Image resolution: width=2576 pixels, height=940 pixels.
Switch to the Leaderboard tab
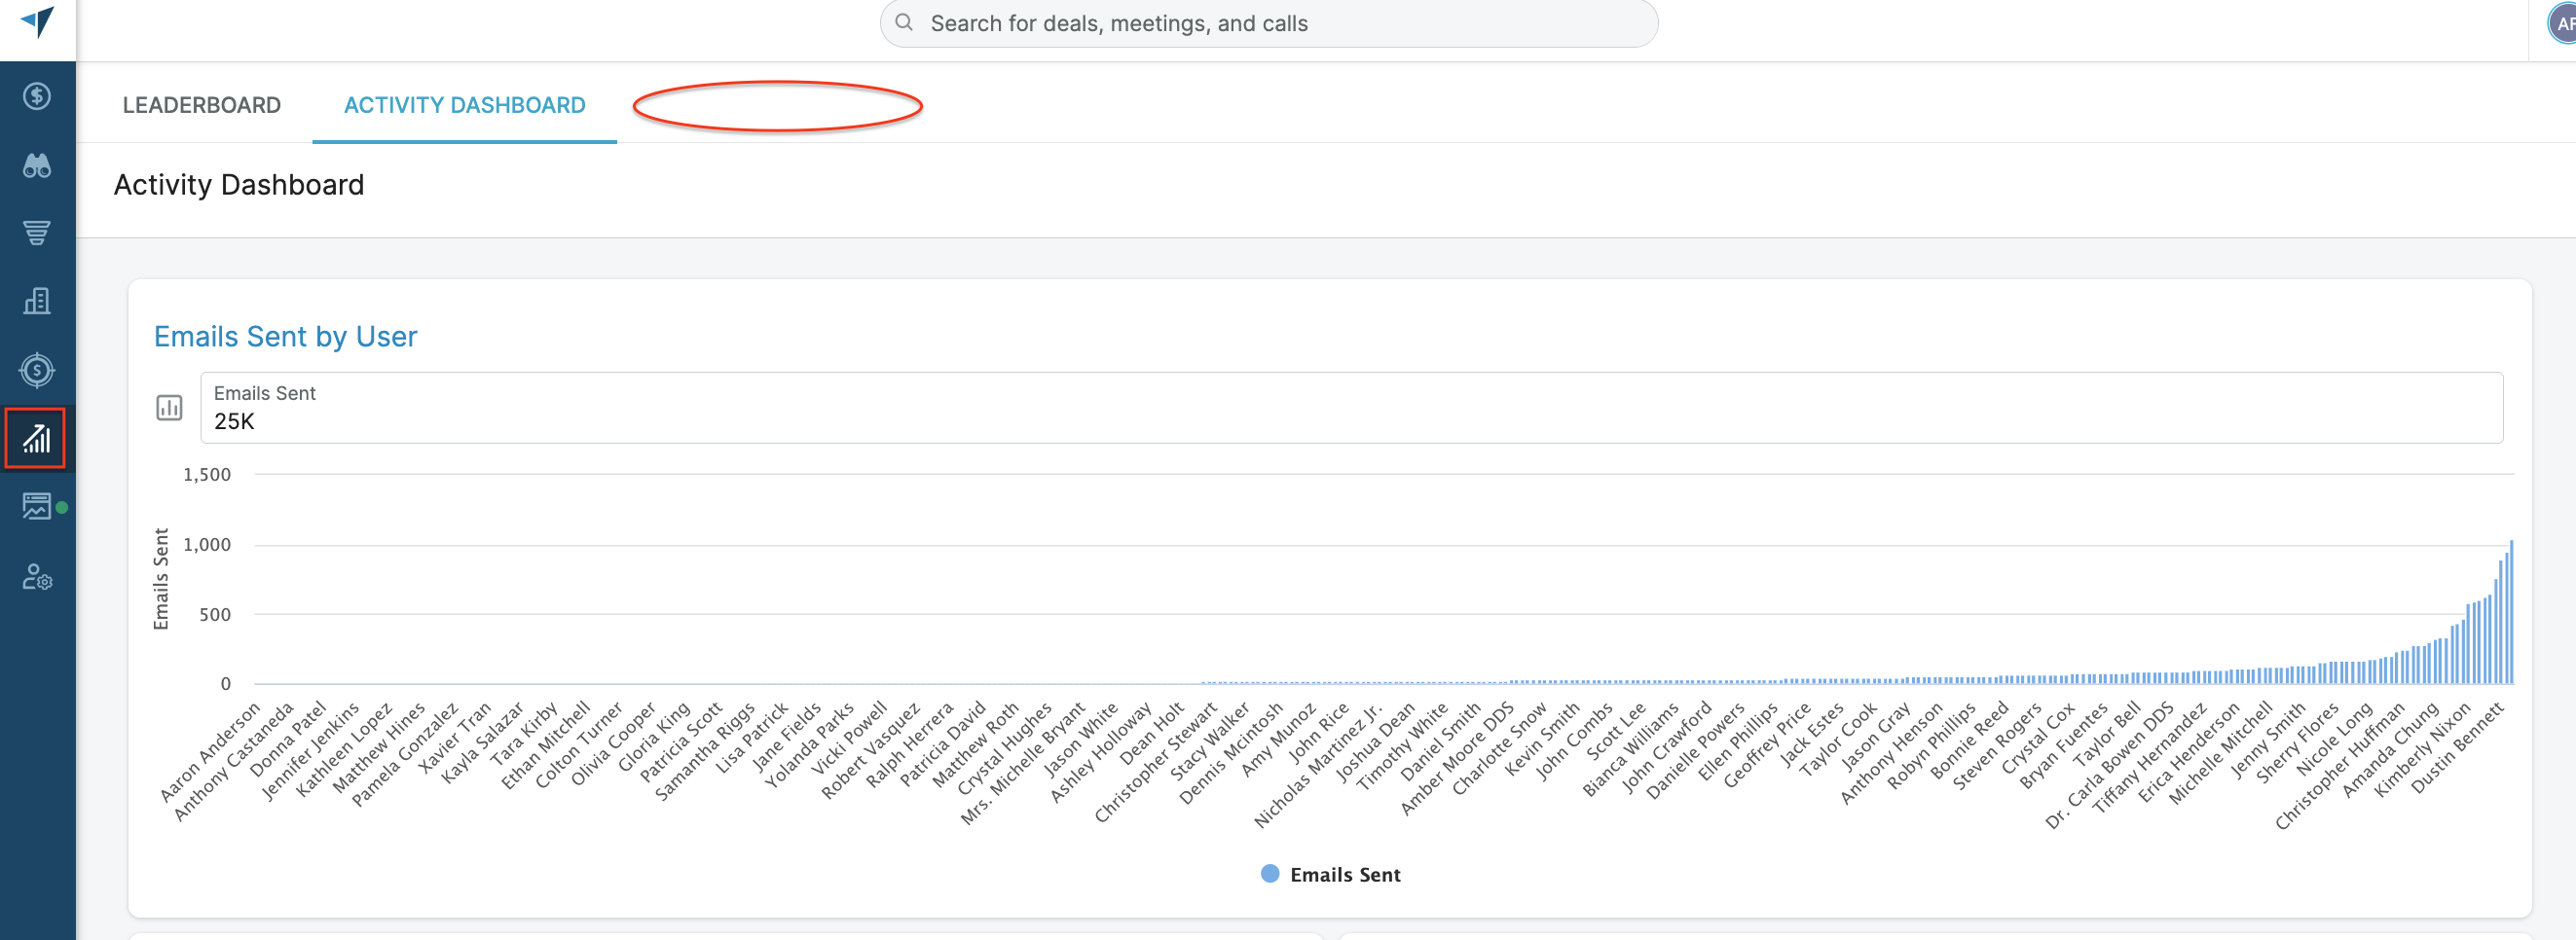point(201,105)
